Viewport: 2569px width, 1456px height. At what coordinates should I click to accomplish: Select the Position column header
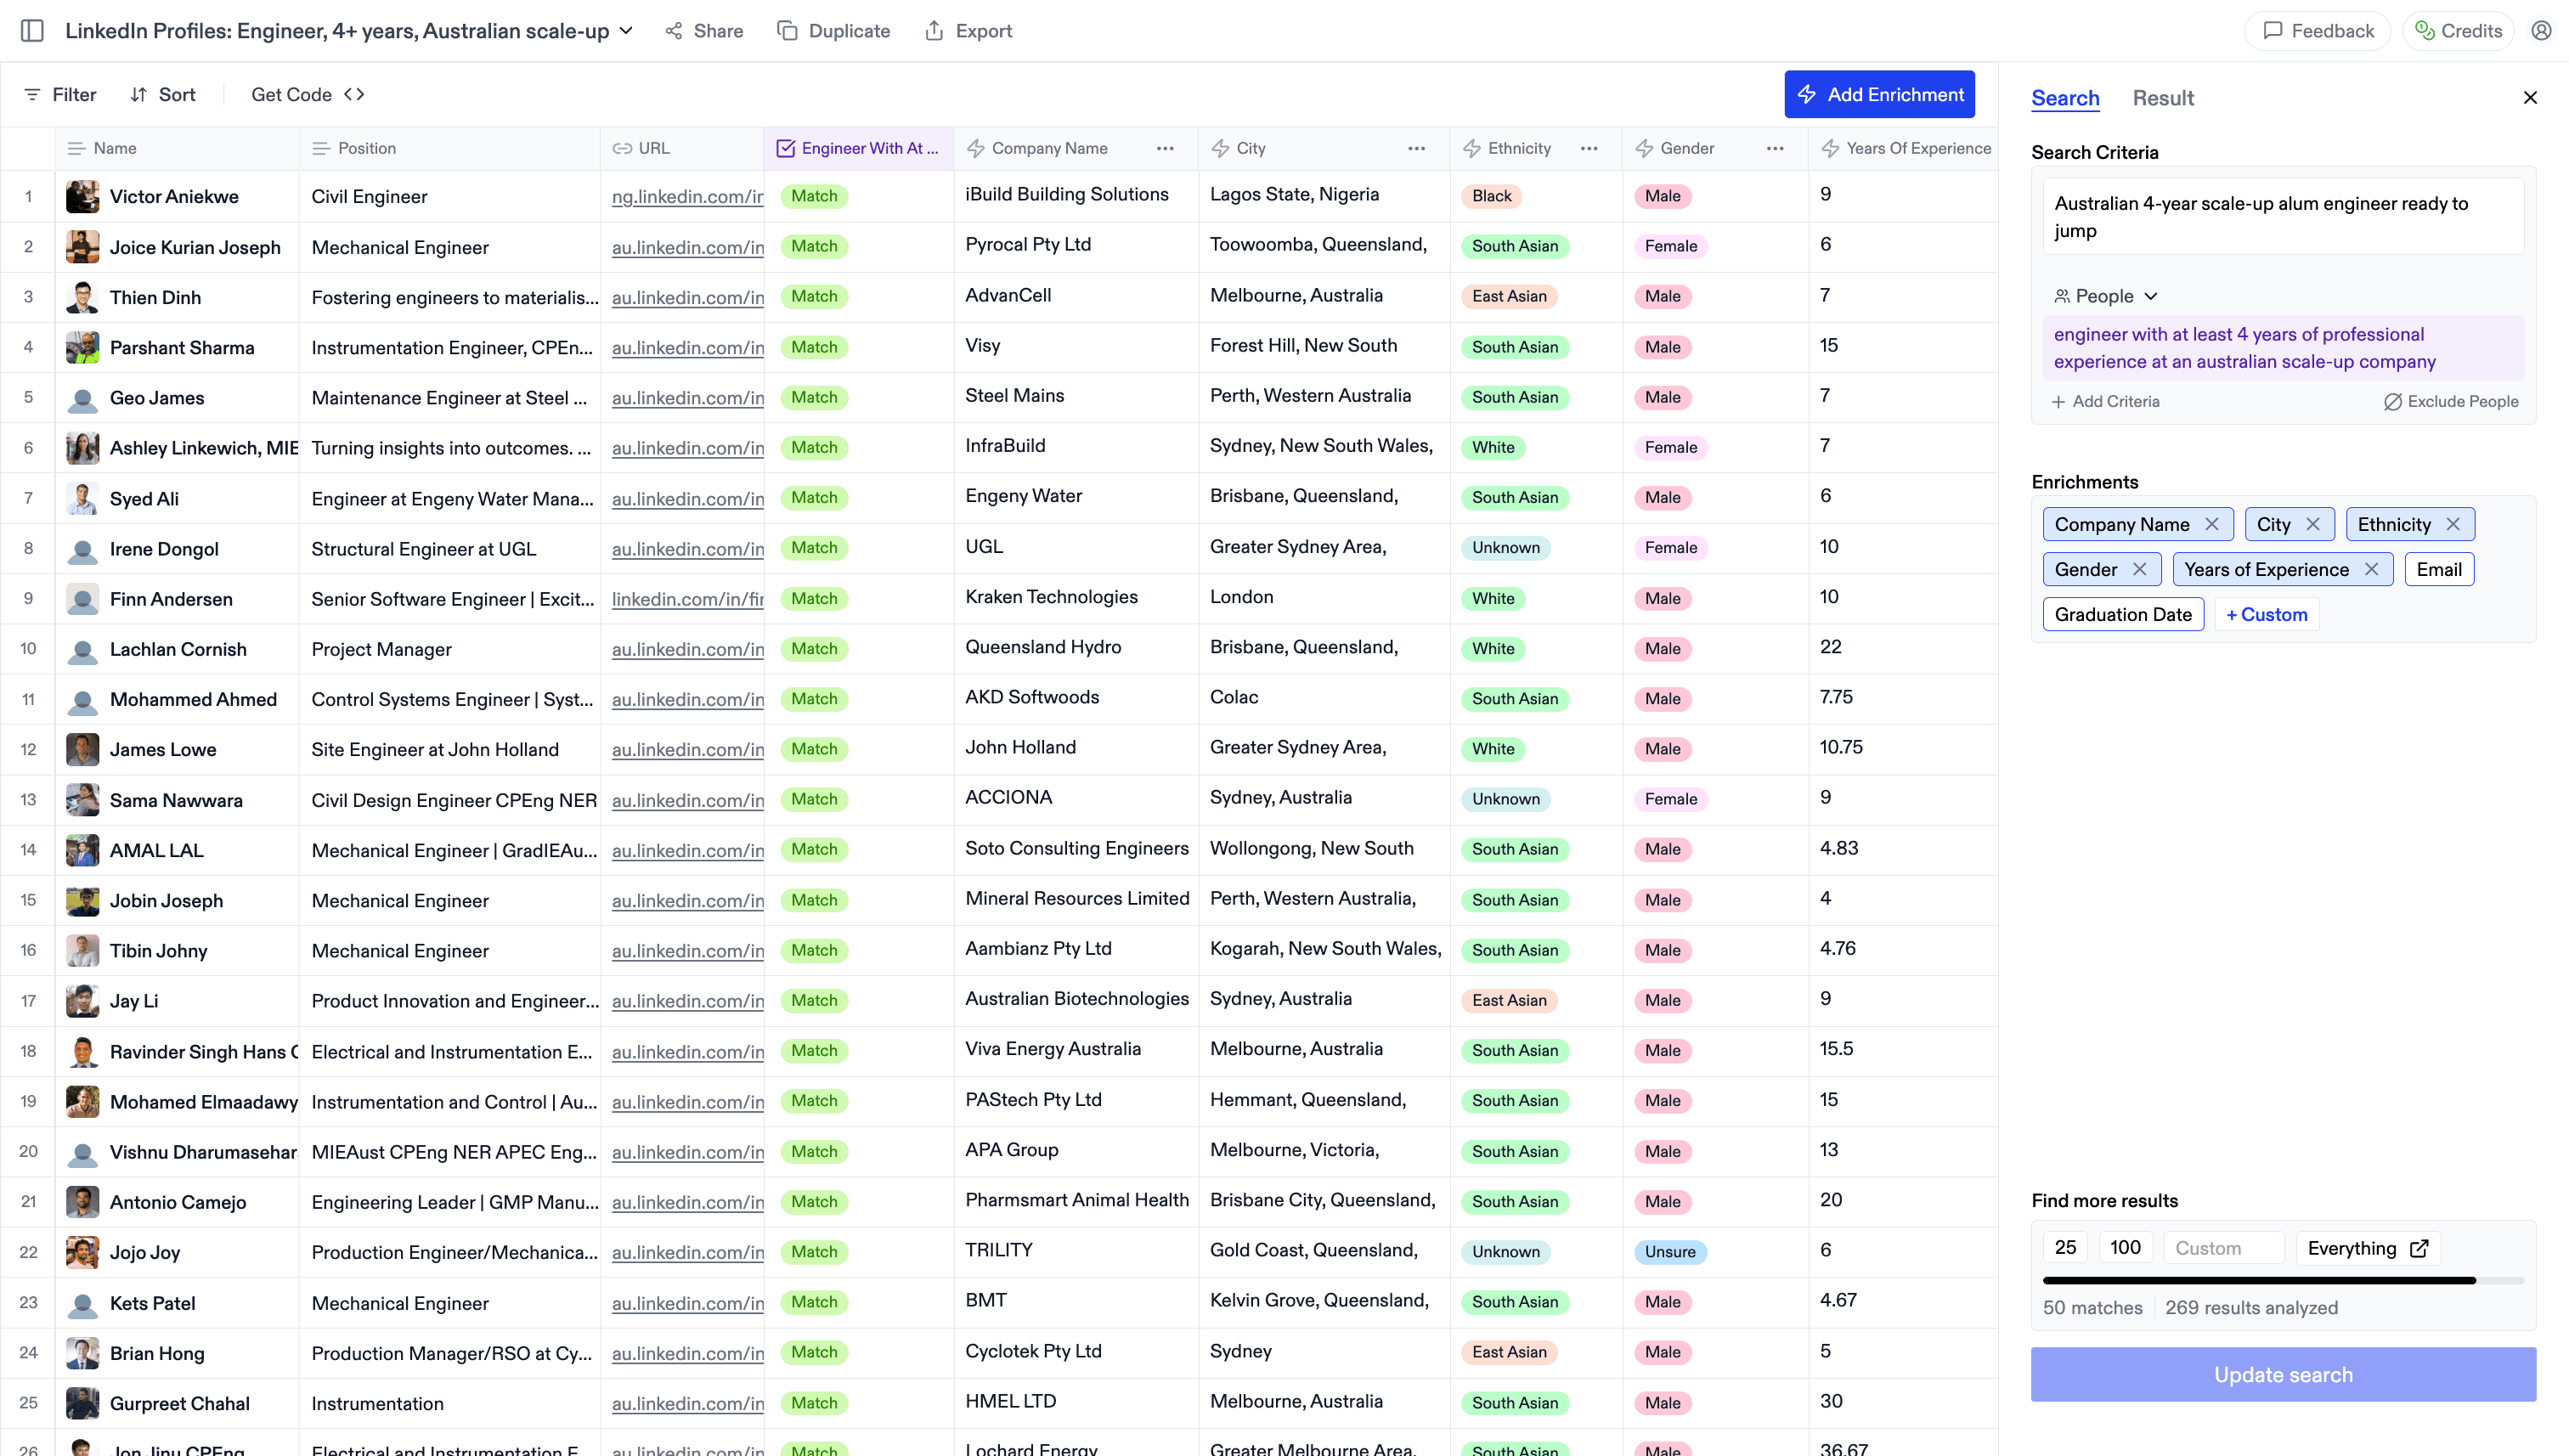click(449, 148)
